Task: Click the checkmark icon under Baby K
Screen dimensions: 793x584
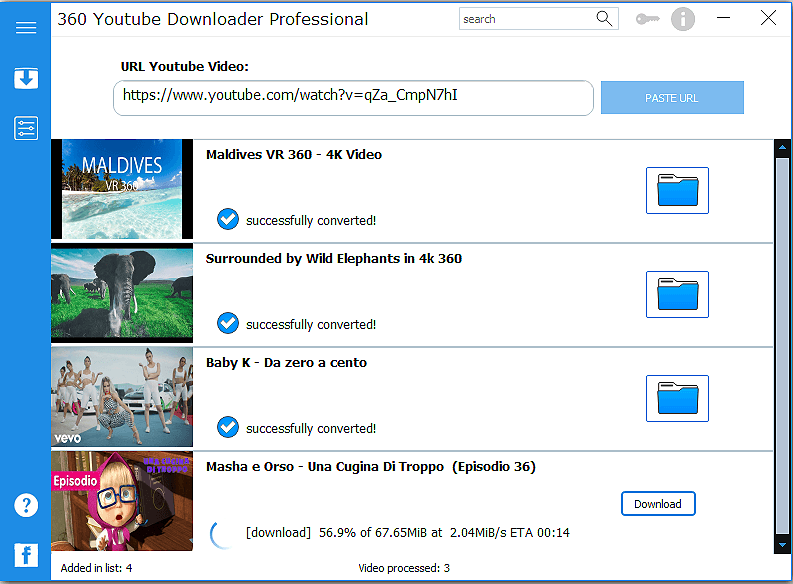Action: (228, 427)
